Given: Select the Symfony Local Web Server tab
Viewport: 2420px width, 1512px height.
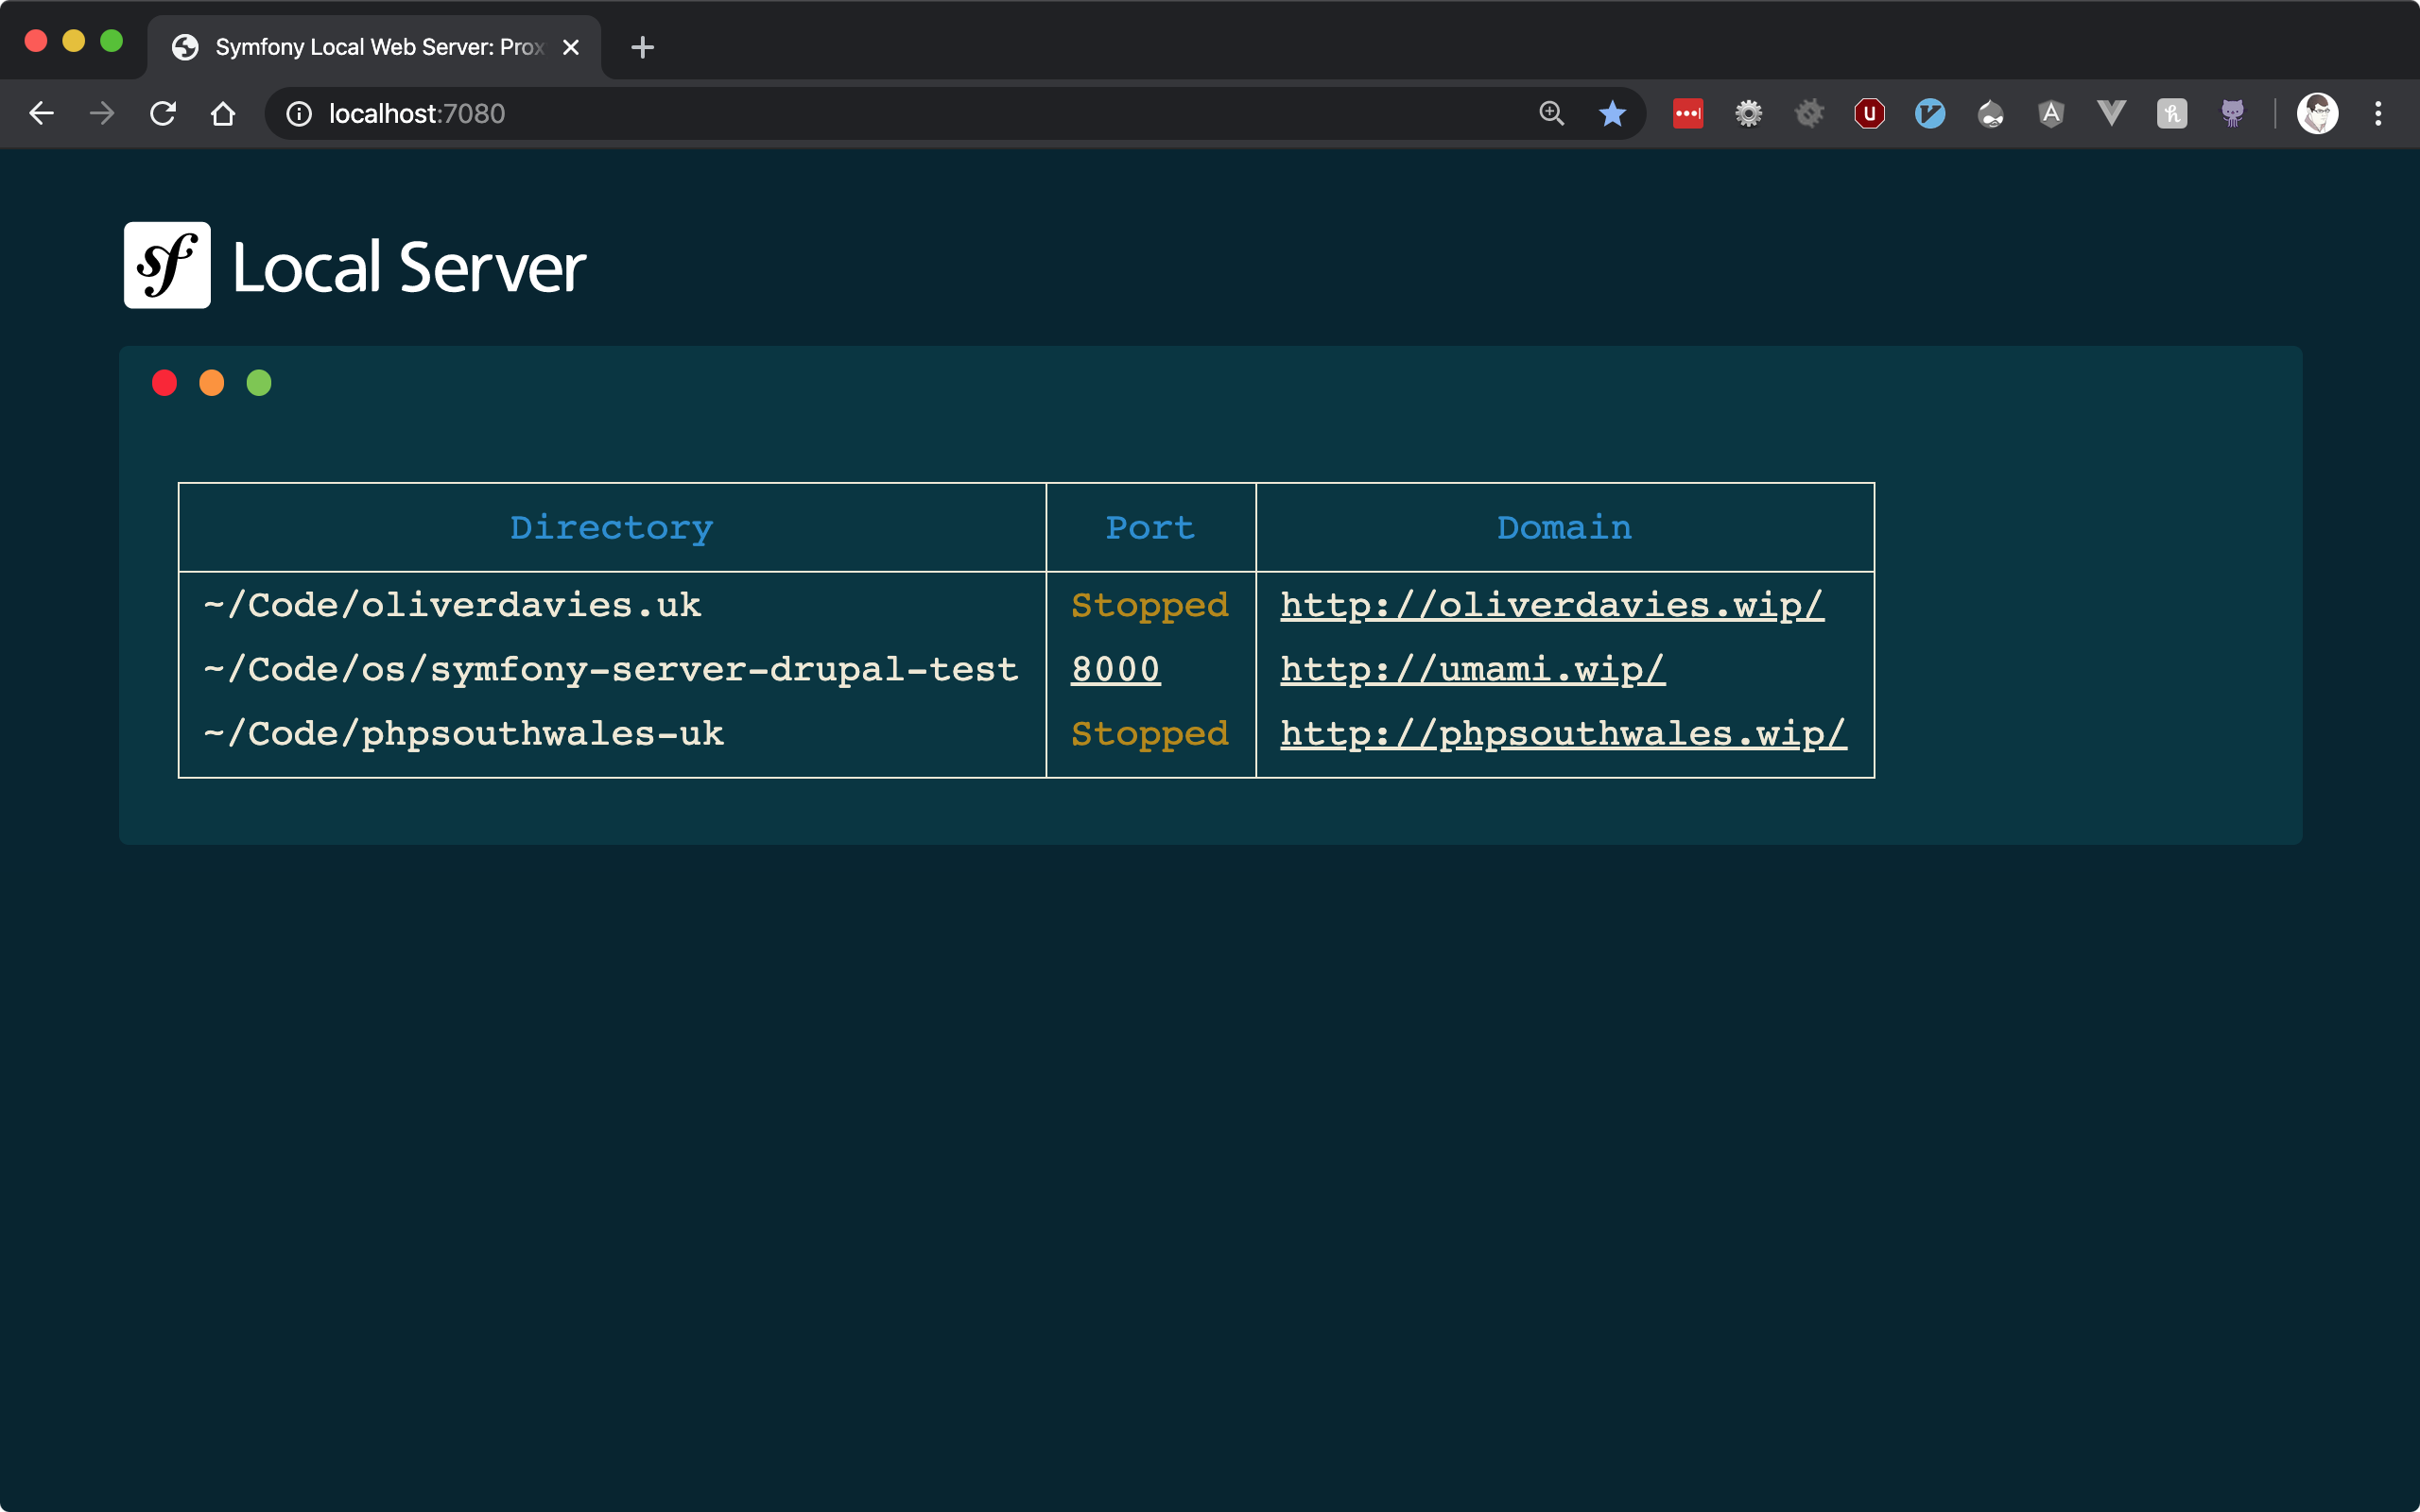Looking at the screenshot, I should (370, 47).
